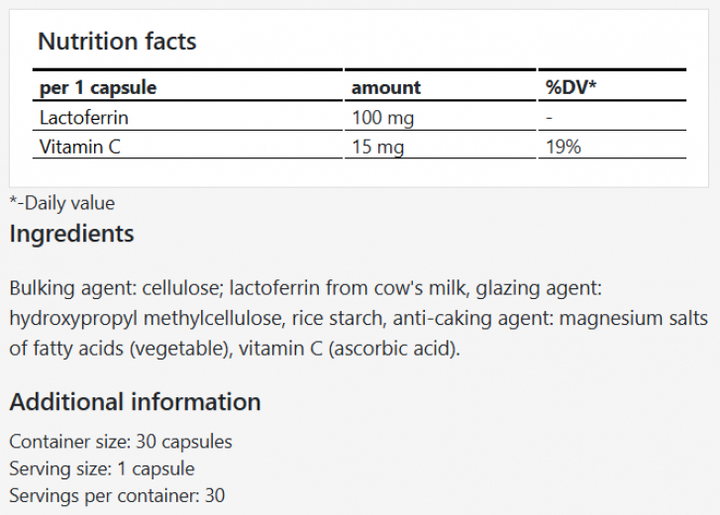Click the "Serving size: 1 capsule" line
The height and width of the screenshot is (515, 720).
click(x=102, y=468)
